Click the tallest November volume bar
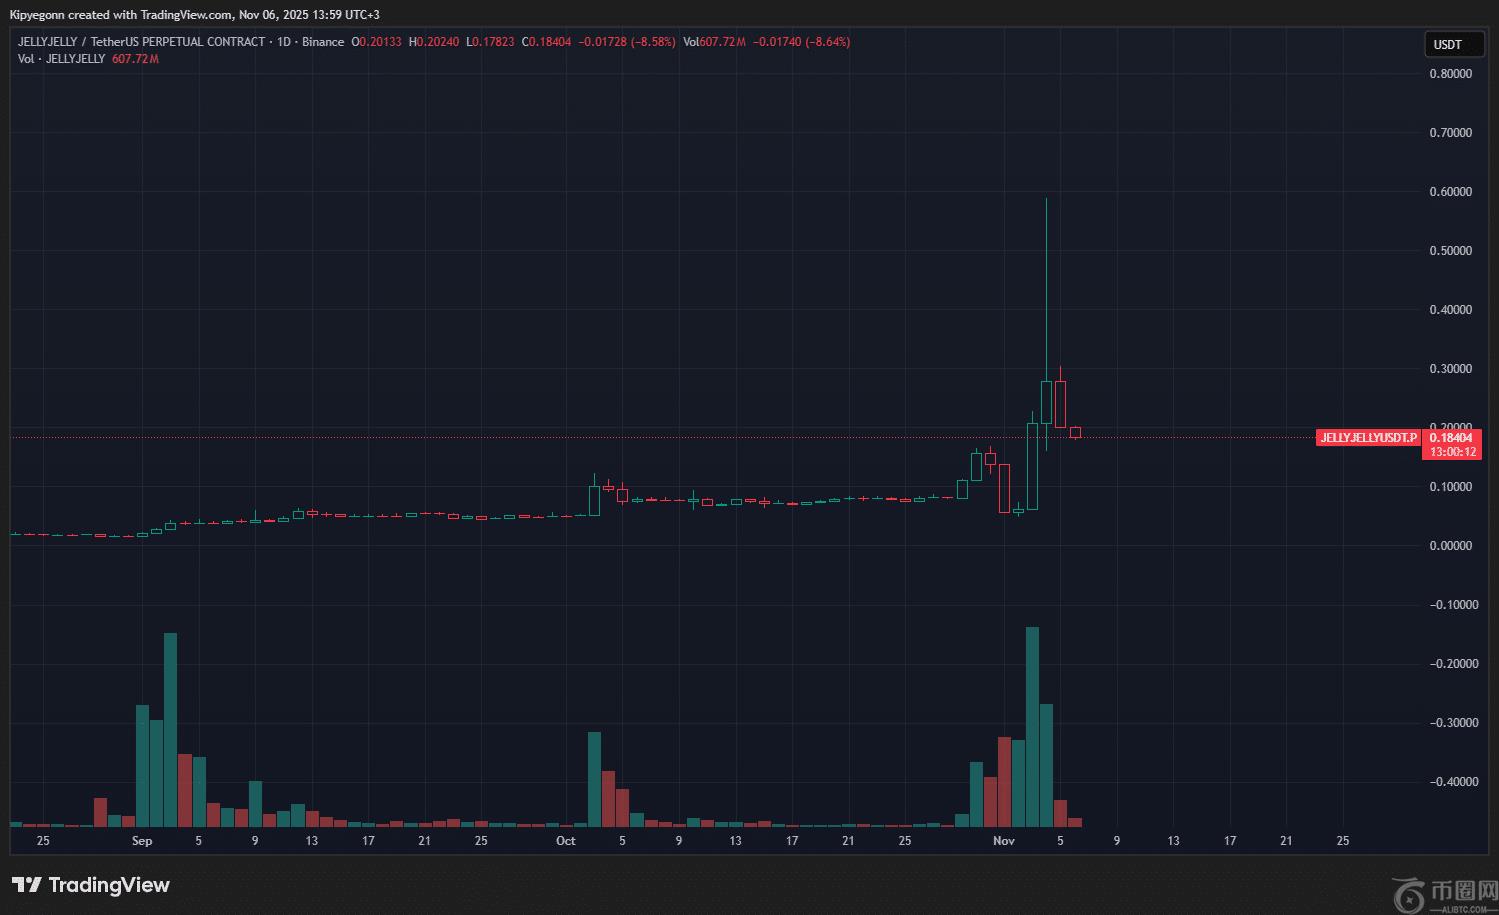The height and width of the screenshot is (915, 1499). (x=1032, y=727)
